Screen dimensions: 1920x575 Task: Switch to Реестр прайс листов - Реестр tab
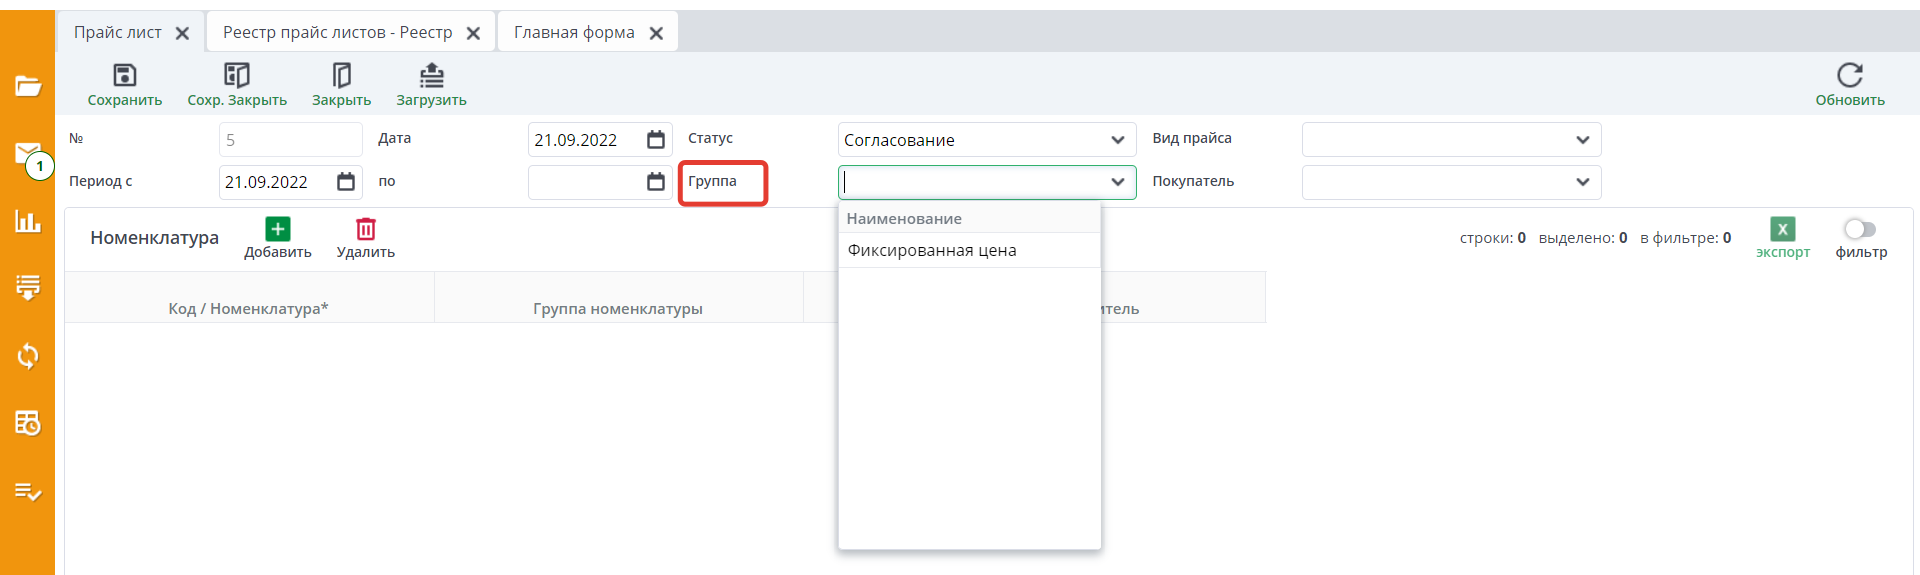click(337, 33)
